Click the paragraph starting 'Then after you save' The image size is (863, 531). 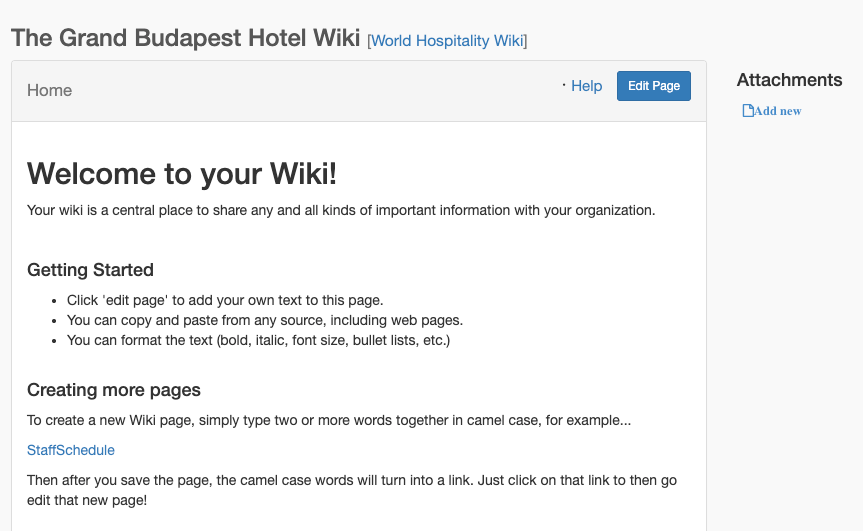[x=352, y=490]
